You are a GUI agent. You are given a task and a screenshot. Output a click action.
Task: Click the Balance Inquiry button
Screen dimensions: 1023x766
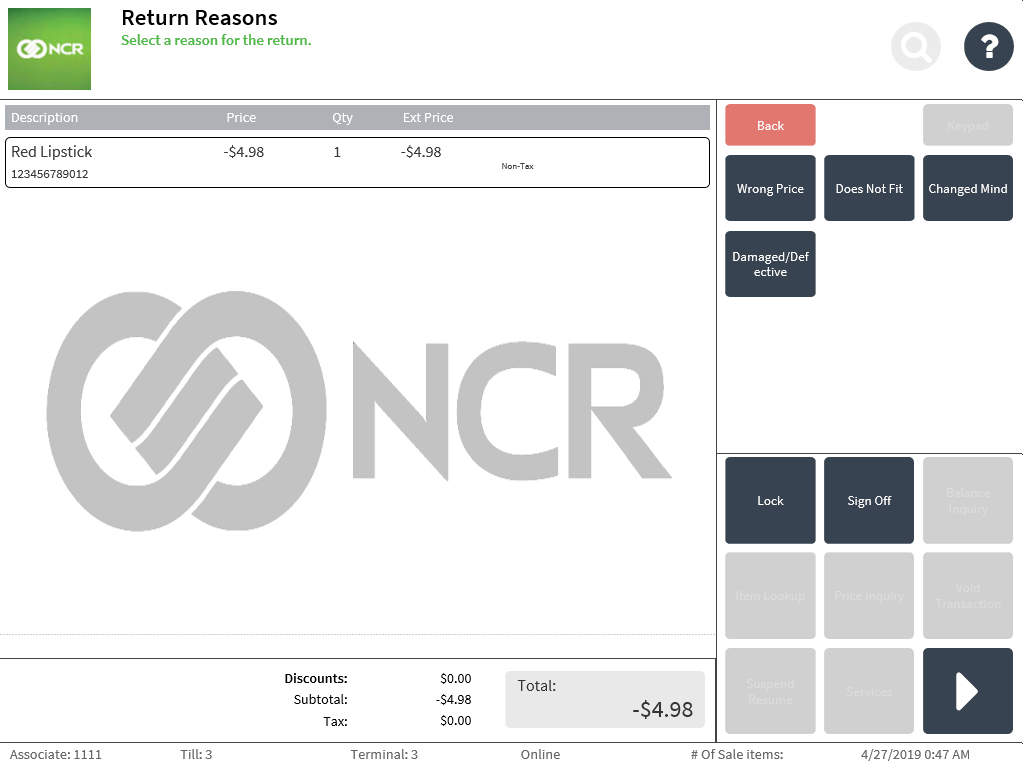pos(967,500)
